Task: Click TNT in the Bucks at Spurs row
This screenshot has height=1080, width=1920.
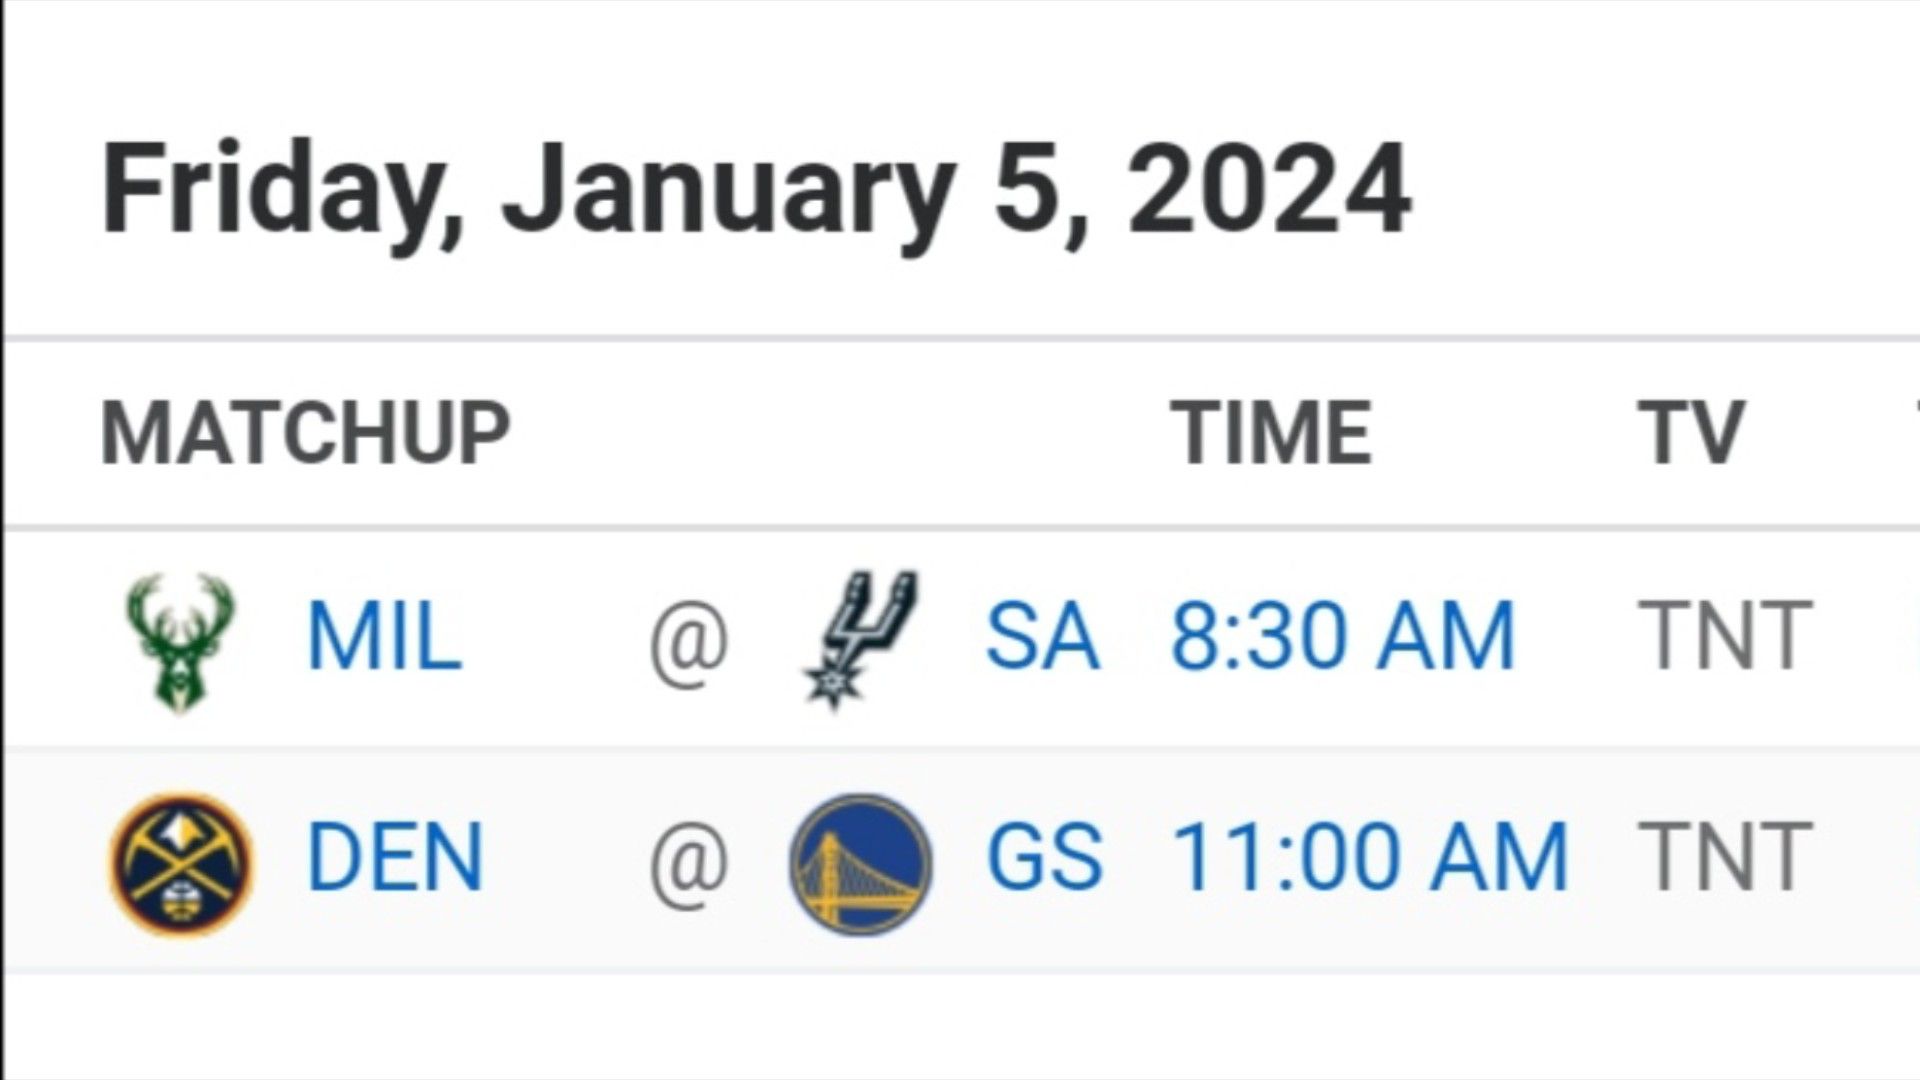Action: 1725,636
